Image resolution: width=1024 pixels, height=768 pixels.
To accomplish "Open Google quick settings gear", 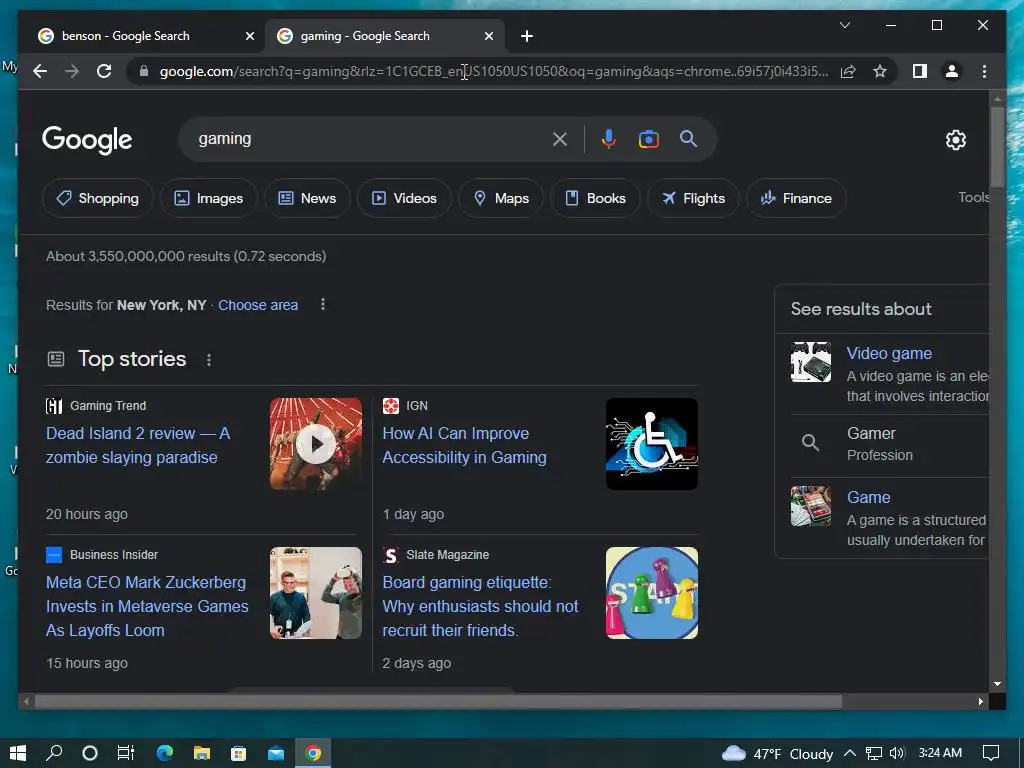I will coord(955,140).
